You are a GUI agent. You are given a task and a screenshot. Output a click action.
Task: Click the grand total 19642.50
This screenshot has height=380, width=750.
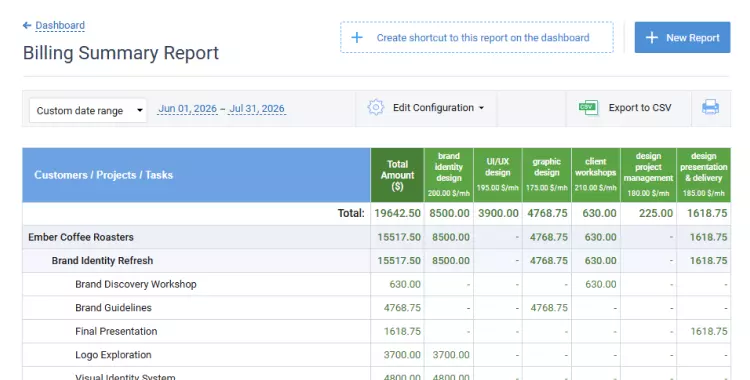[397, 213]
